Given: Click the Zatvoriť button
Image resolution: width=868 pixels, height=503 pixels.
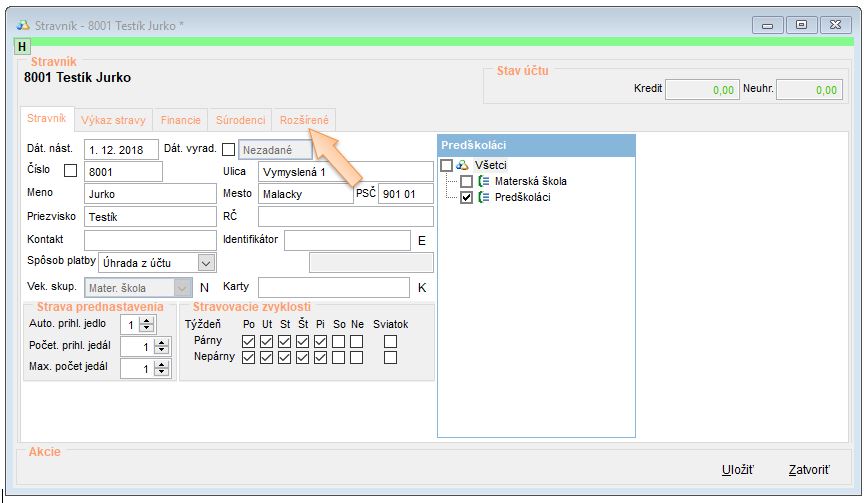Looking at the screenshot, I should 808,470.
